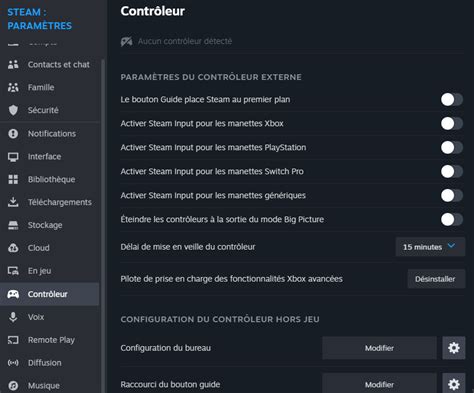
Task: Enable Steam Input for Switch Pro controllers
Action: tap(452, 171)
